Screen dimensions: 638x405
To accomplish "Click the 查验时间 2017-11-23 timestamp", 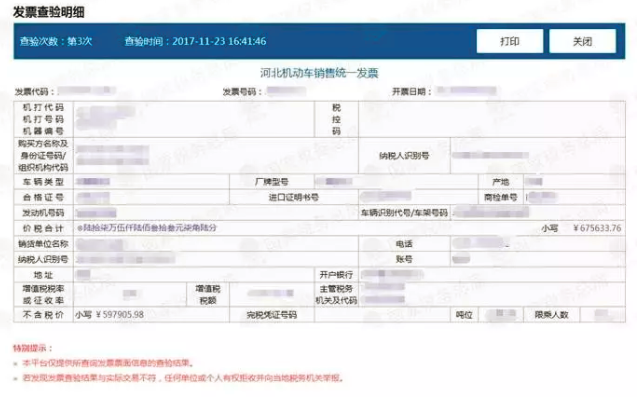I will click(194, 42).
